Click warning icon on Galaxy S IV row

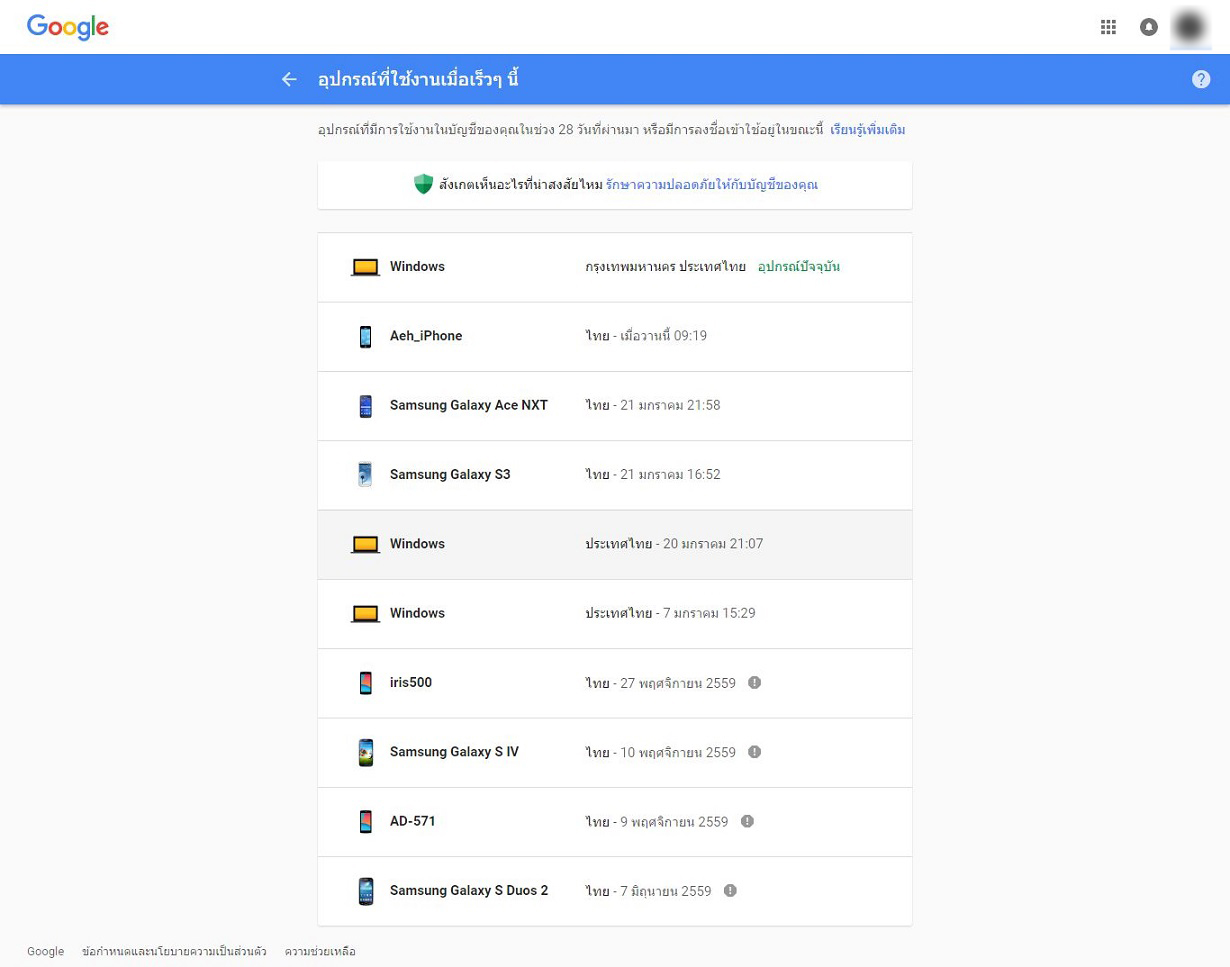pos(754,751)
